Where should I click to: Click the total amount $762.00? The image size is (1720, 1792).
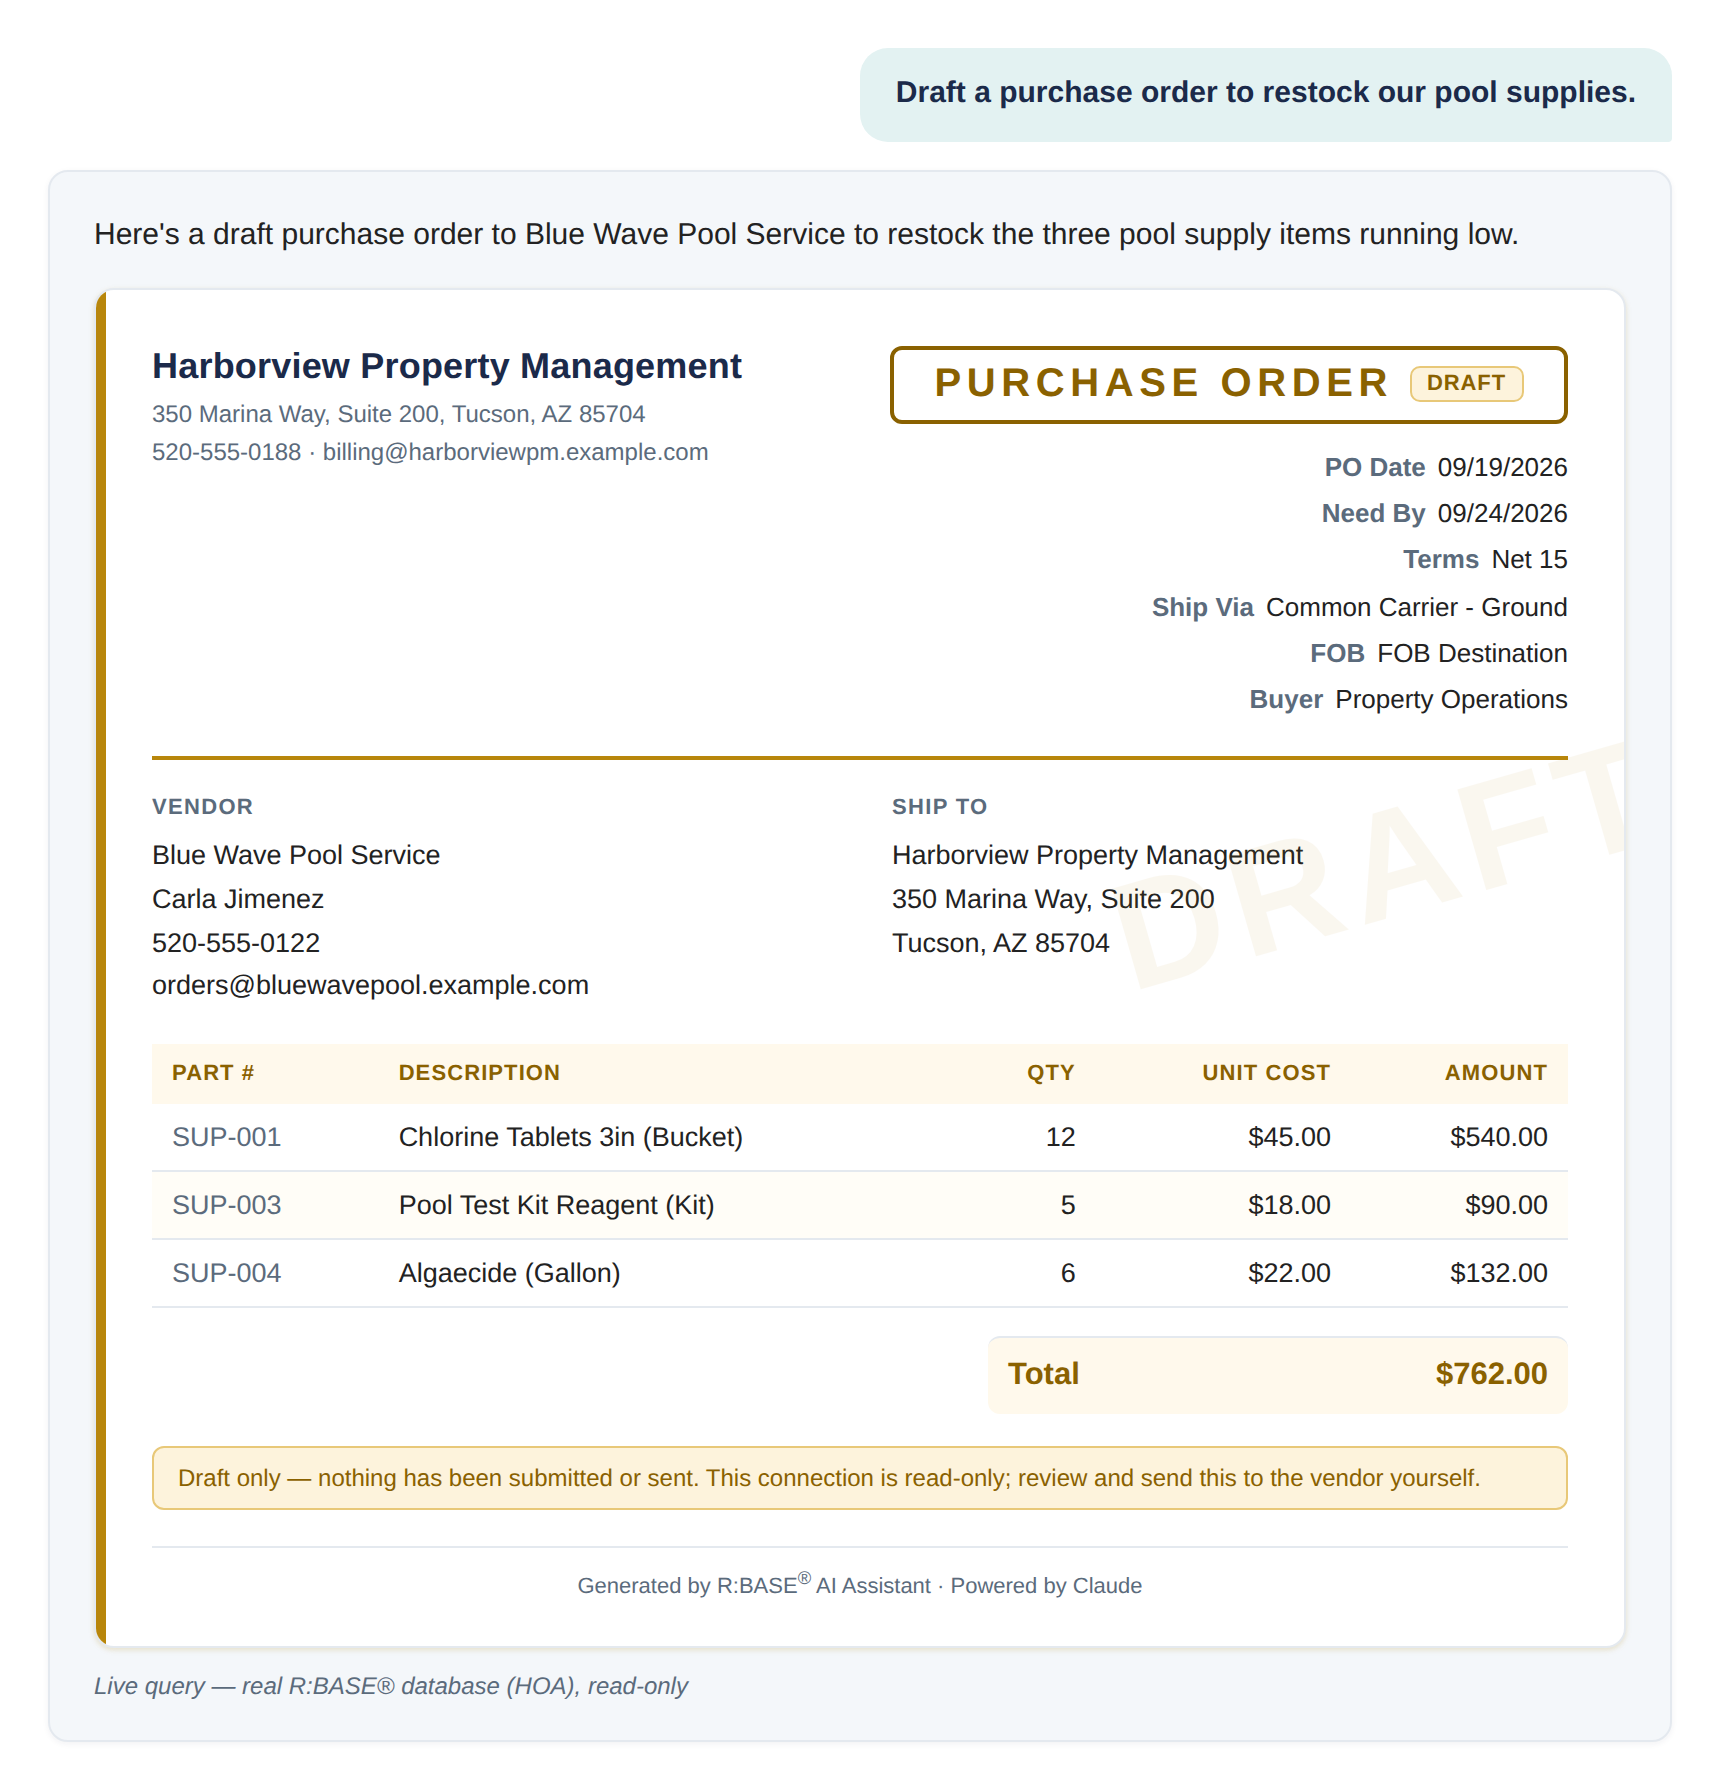(x=1491, y=1374)
